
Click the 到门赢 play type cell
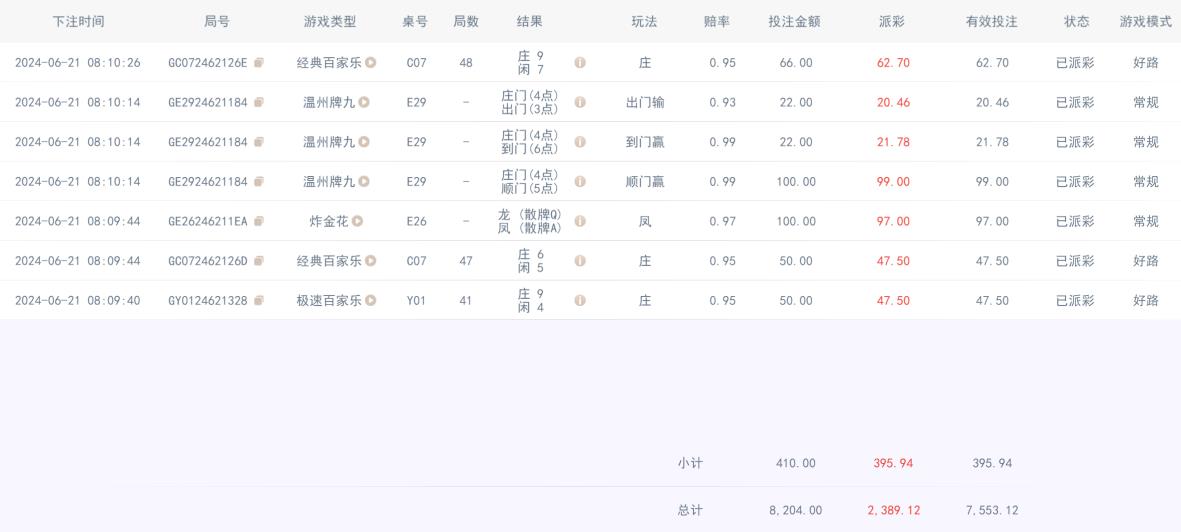click(645, 142)
